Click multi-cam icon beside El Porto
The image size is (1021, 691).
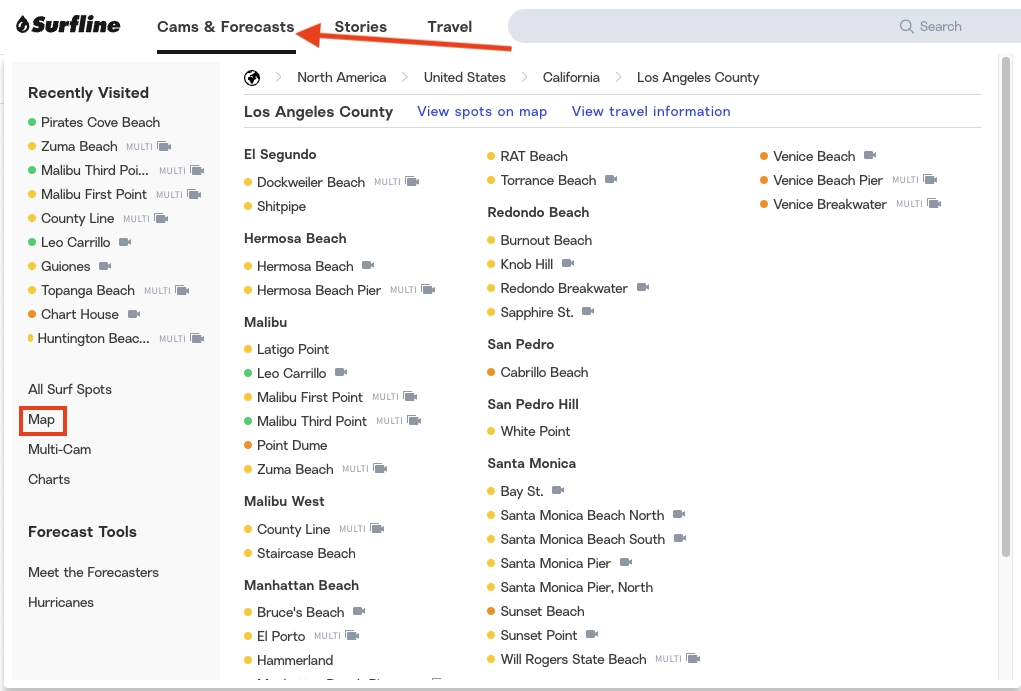pos(352,636)
